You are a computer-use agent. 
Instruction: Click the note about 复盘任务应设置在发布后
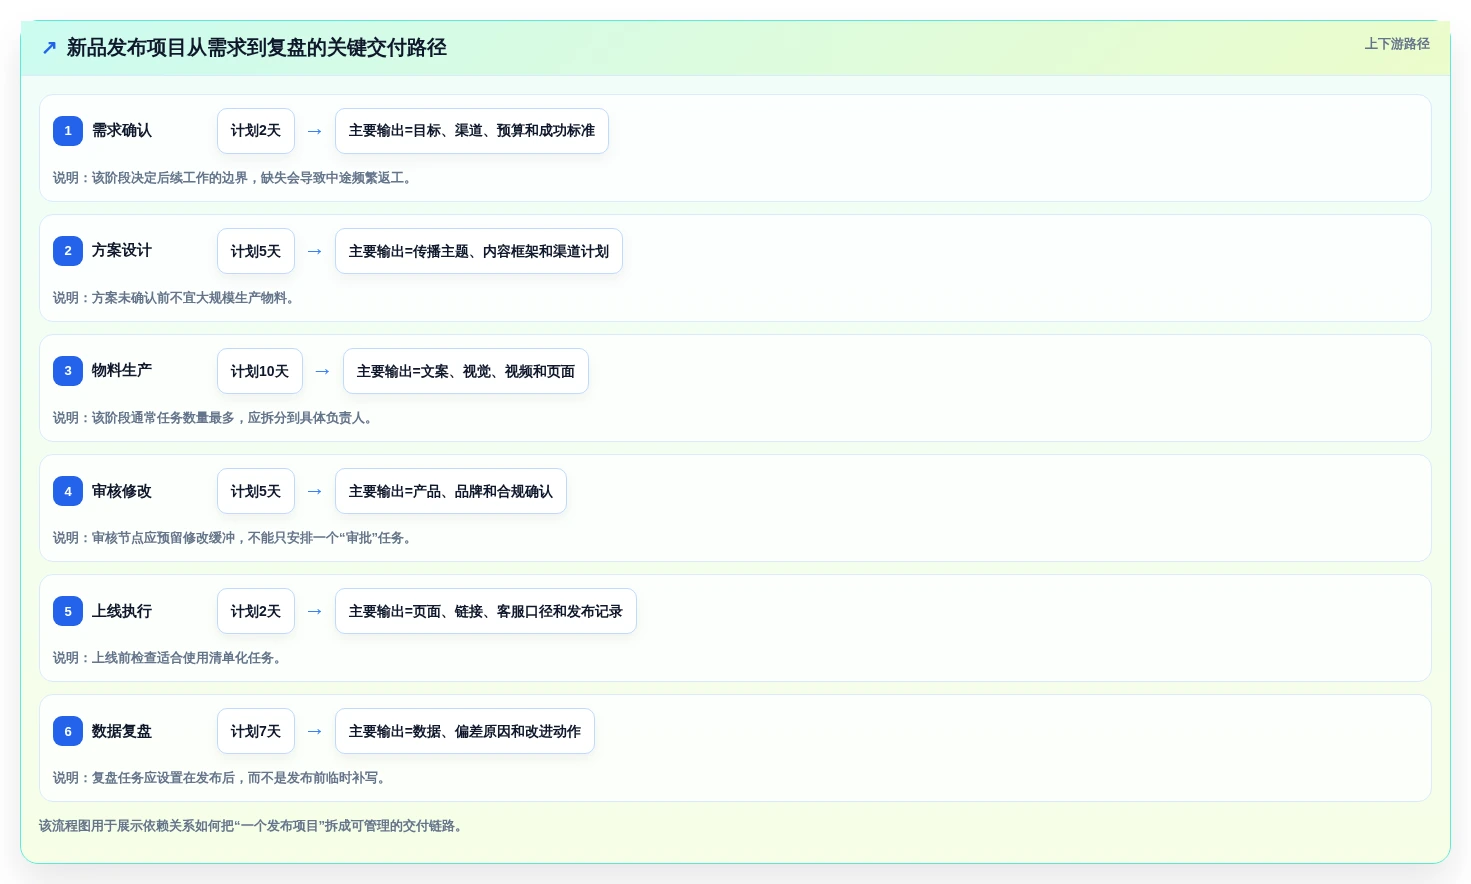coord(221,778)
